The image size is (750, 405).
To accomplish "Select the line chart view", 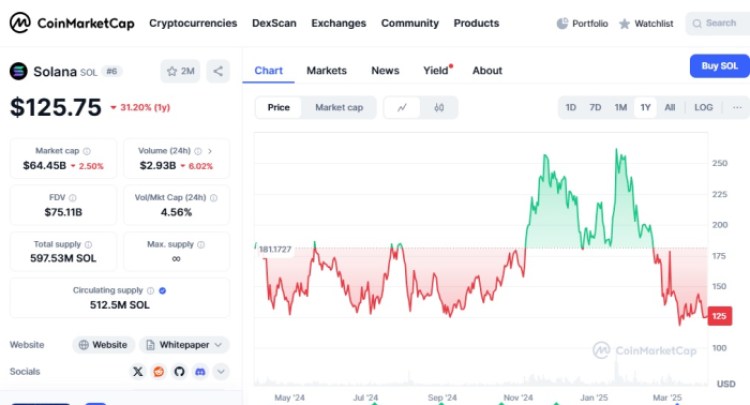I will (402, 107).
